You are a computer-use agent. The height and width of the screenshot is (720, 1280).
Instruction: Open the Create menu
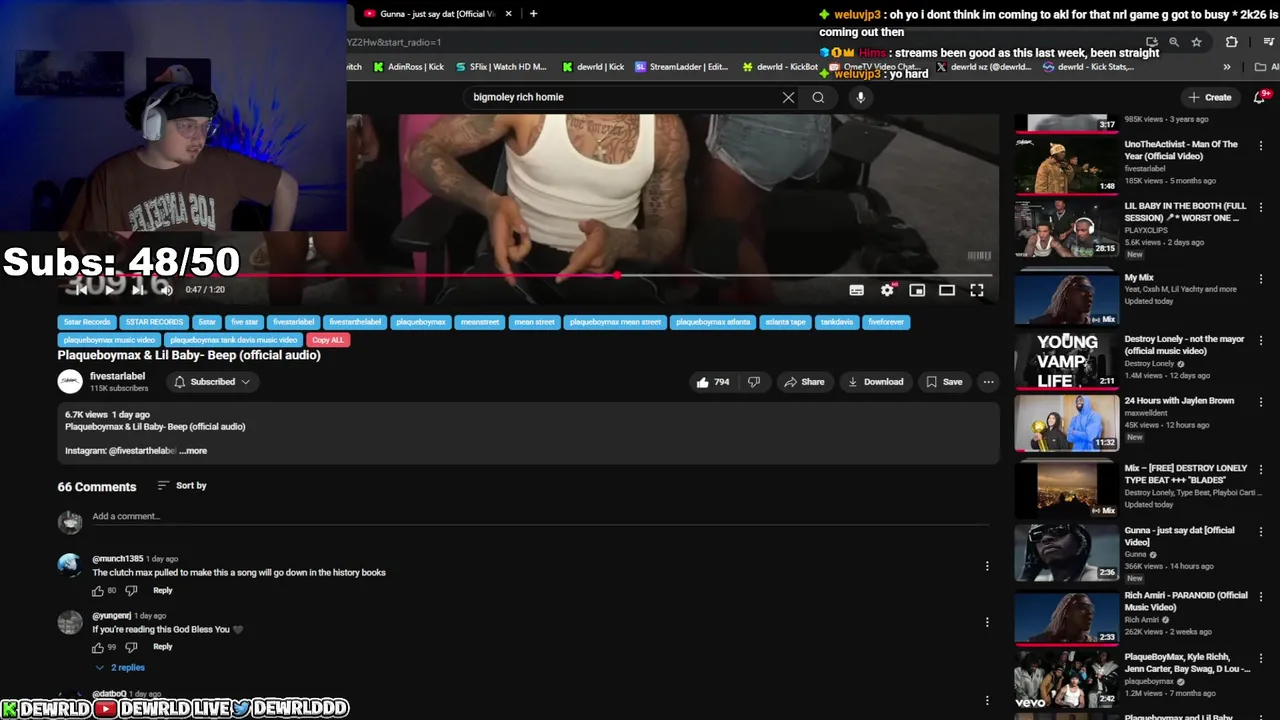pyautogui.click(x=1210, y=97)
